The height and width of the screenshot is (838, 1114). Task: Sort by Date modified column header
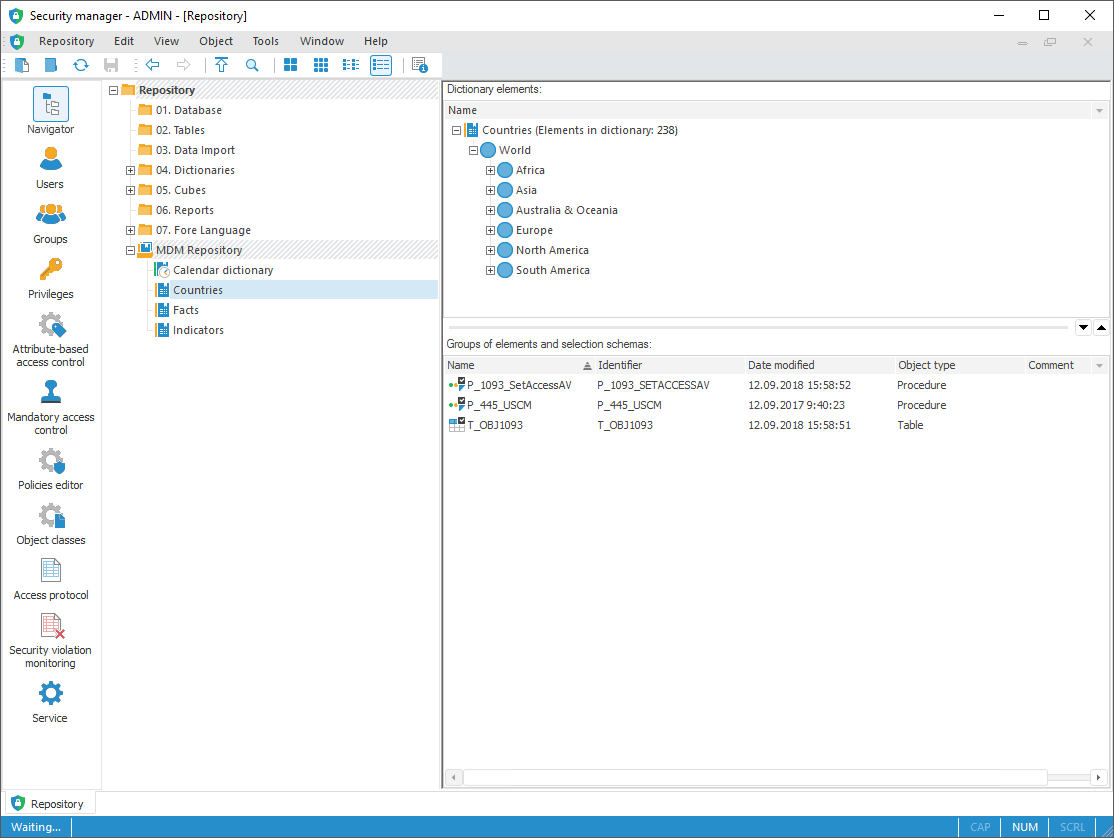[x=781, y=365]
